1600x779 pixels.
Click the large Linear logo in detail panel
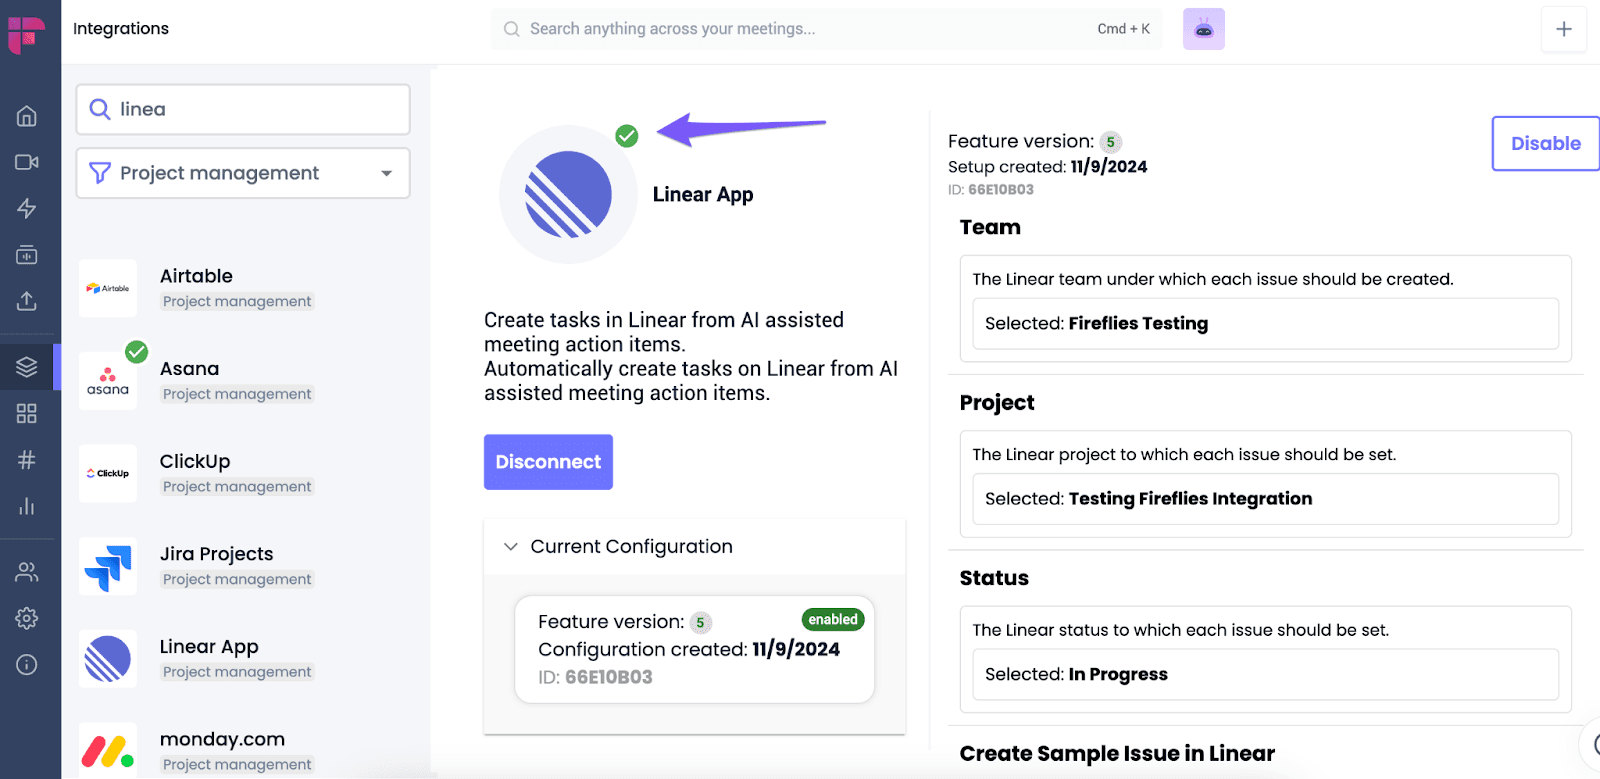[568, 194]
